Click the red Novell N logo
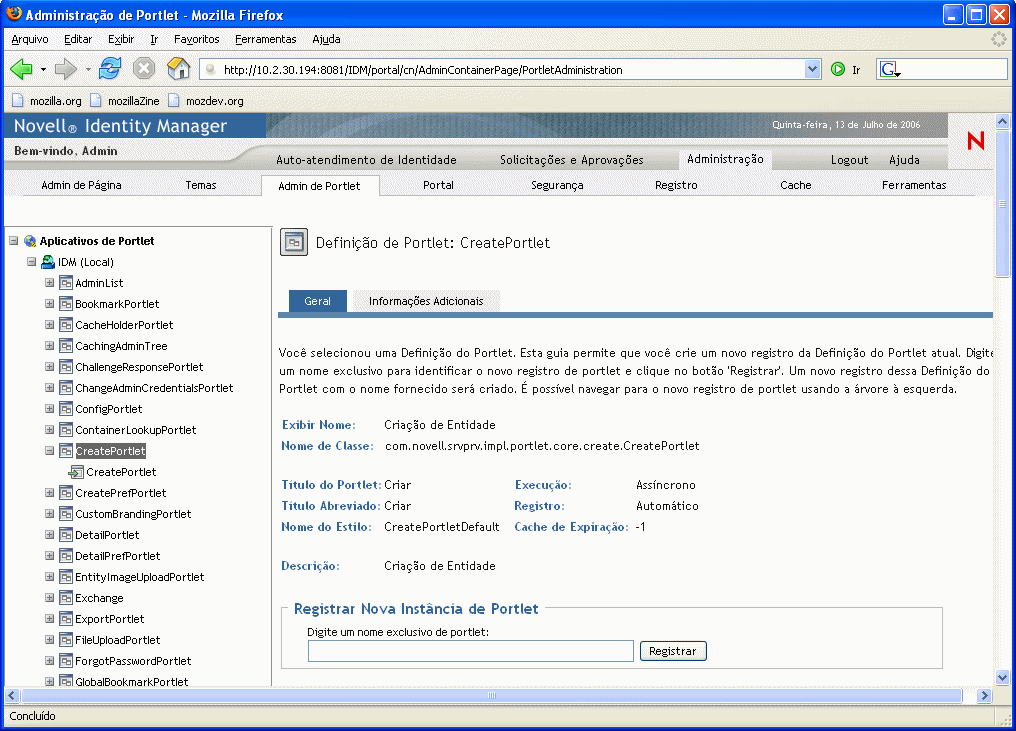This screenshot has height=731, width=1016. (976, 141)
